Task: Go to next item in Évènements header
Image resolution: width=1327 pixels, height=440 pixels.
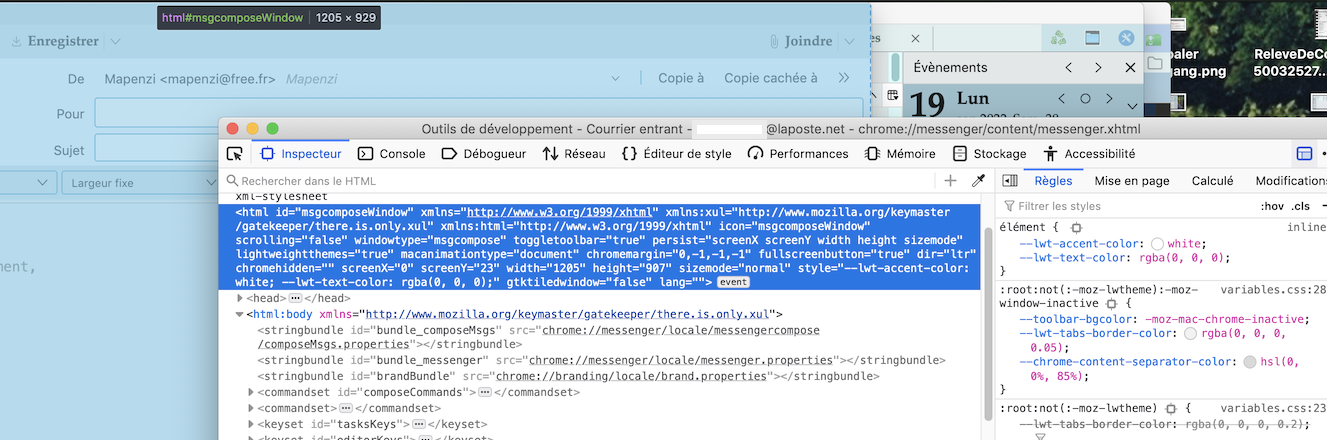Action: click(1098, 67)
